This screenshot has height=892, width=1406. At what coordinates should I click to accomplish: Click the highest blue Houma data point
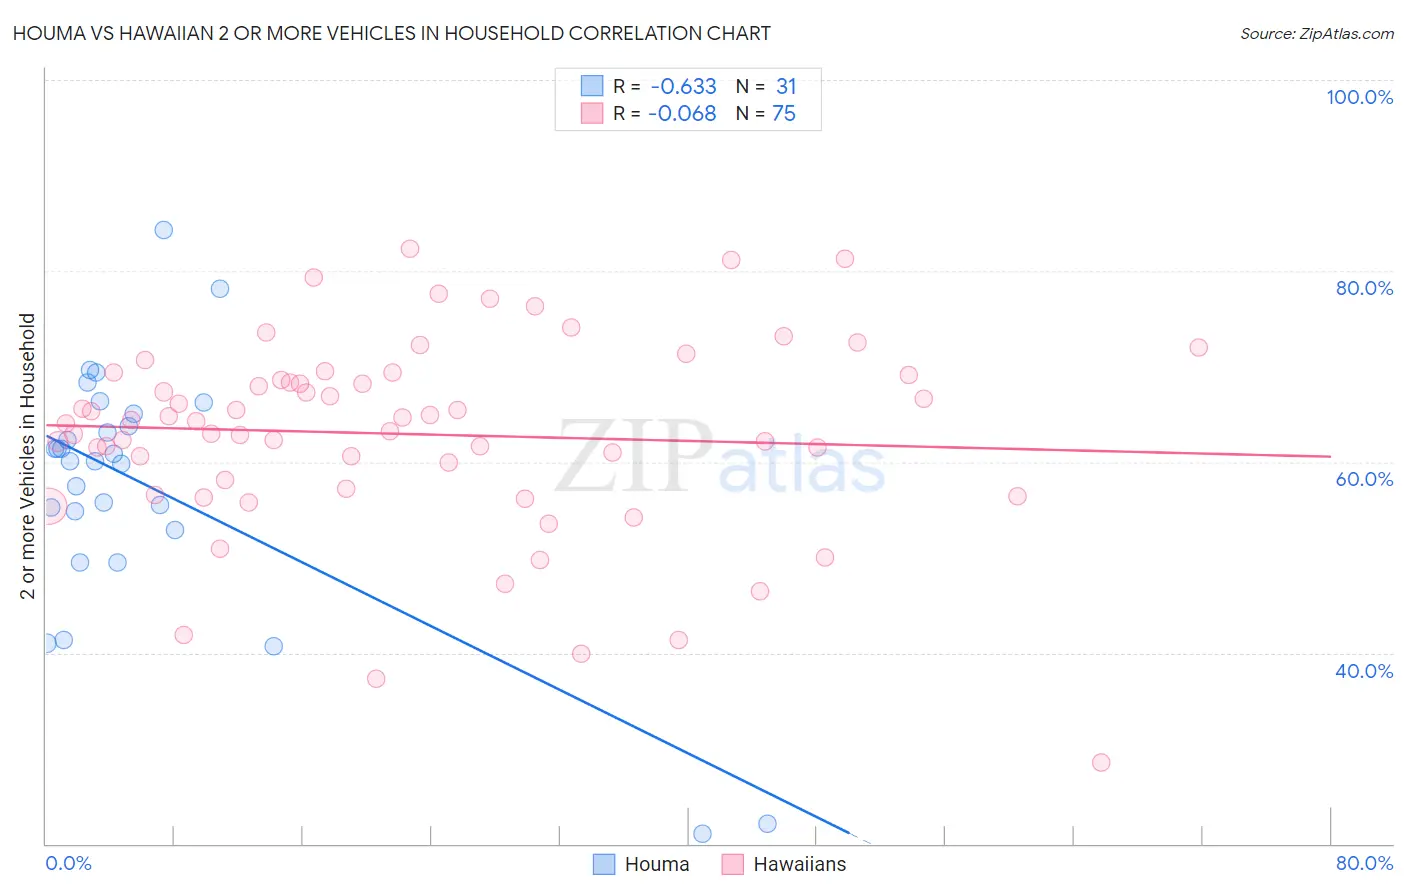click(164, 230)
